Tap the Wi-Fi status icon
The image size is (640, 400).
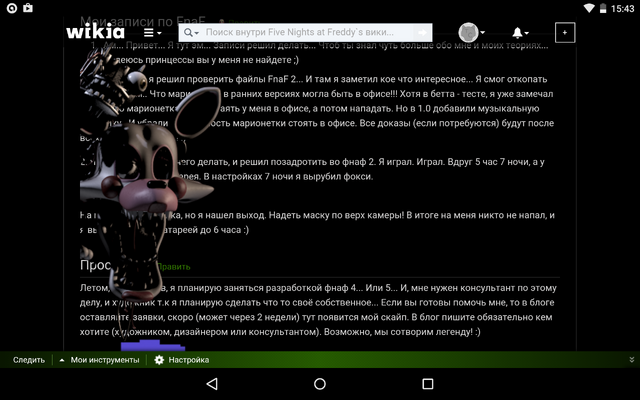tap(589, 8)
